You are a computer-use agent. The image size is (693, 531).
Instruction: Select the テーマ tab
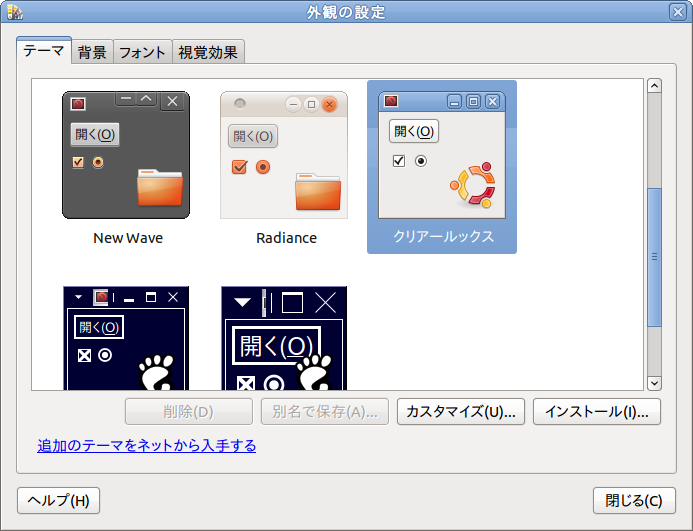click(x=44, y=50)
